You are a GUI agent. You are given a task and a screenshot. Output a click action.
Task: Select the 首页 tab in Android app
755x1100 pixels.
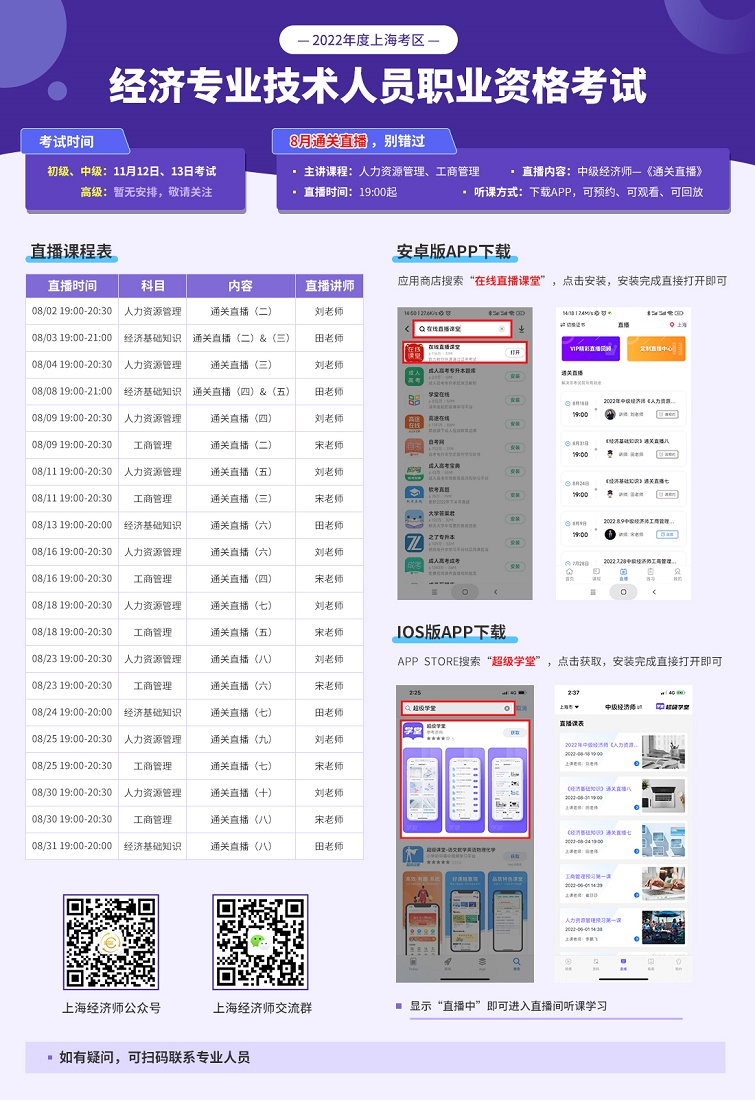coord(569,575)
